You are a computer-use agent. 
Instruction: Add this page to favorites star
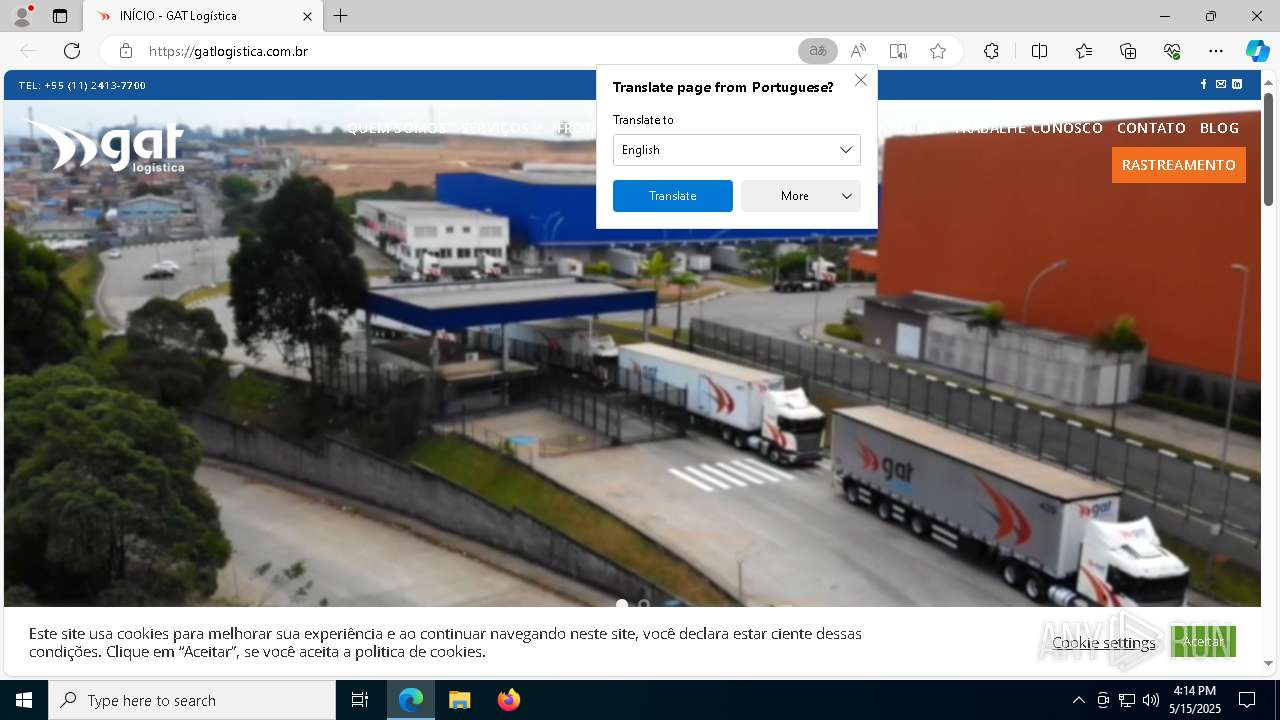[x=938, y=51]
